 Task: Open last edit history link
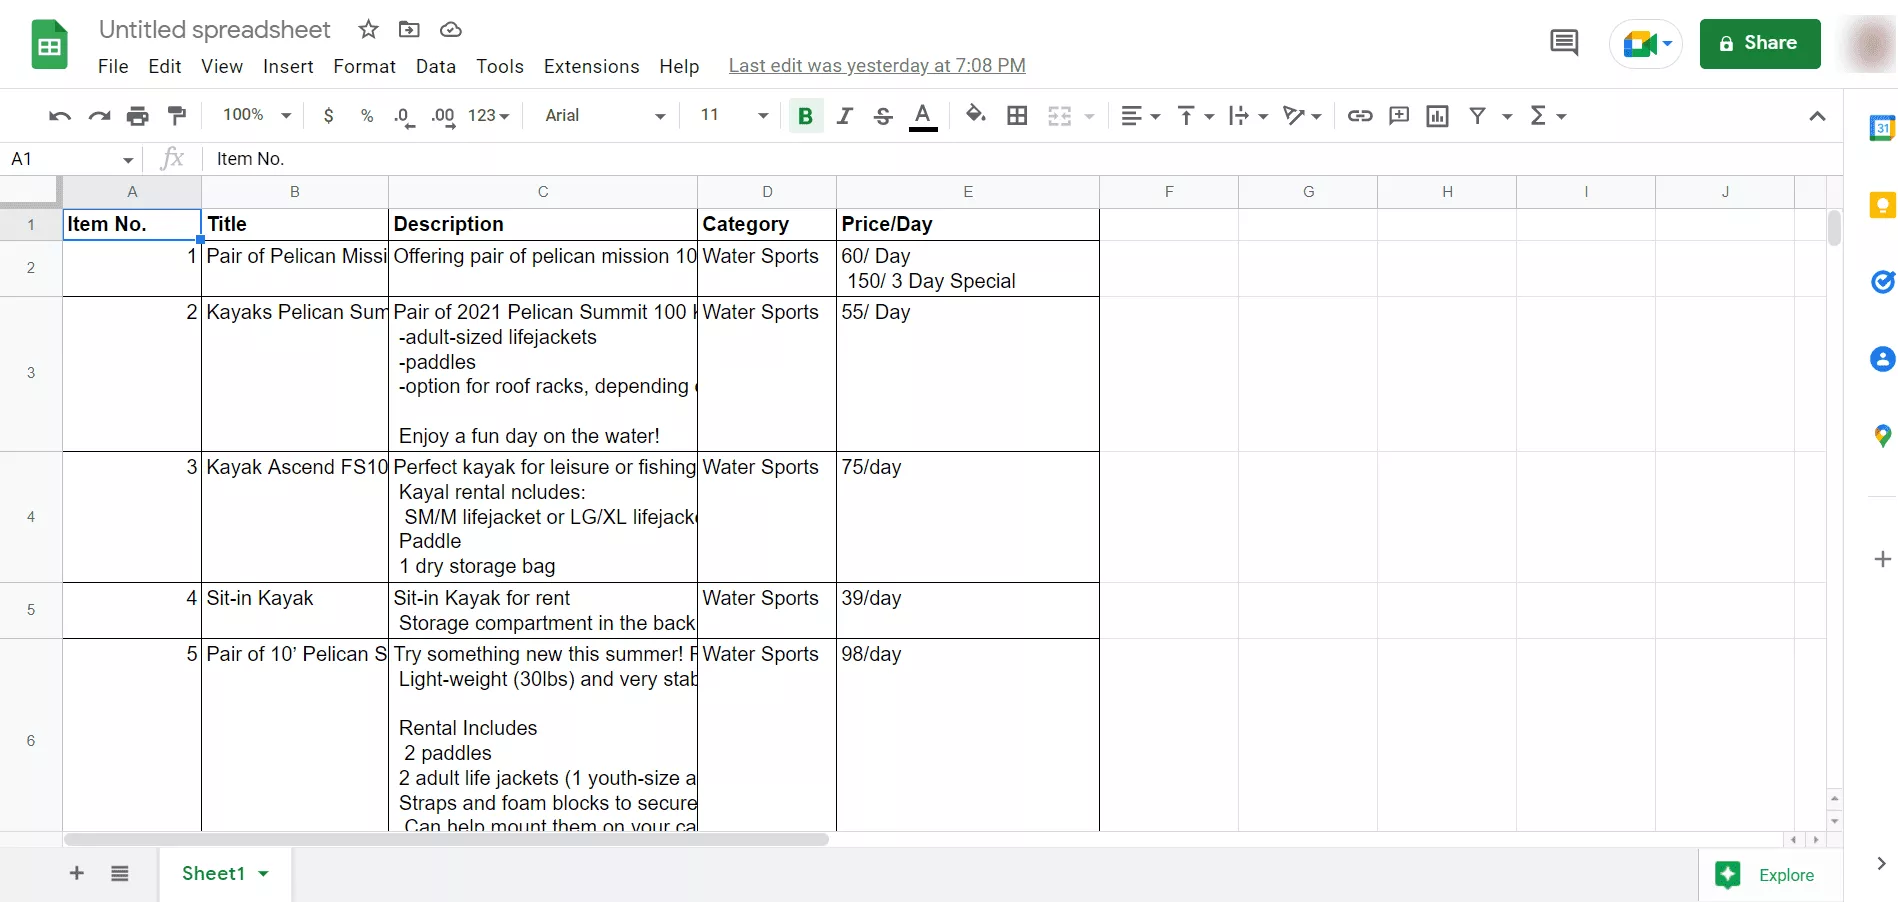(x=877, y=65)
